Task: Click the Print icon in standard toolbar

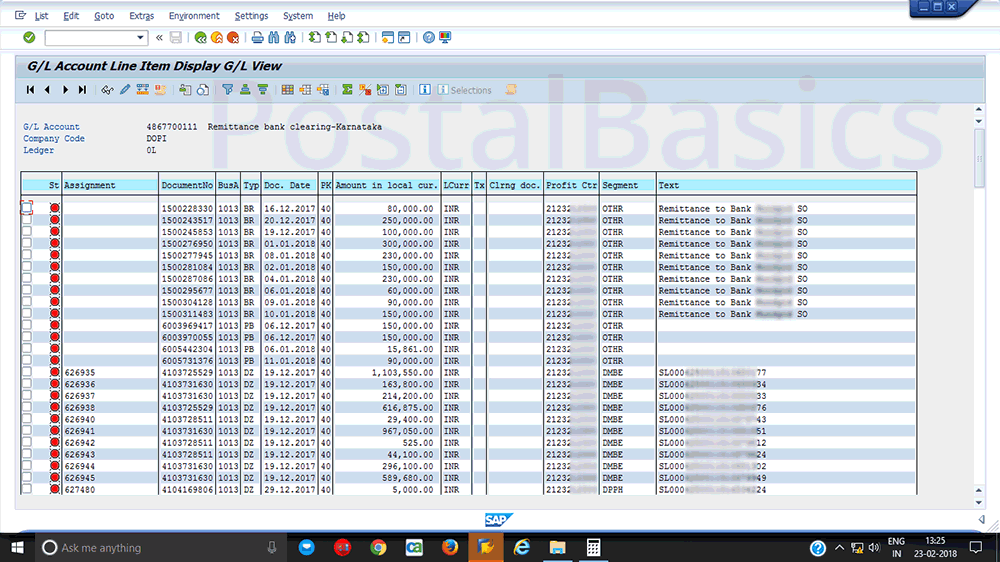Action: click(x=257, y=38)
